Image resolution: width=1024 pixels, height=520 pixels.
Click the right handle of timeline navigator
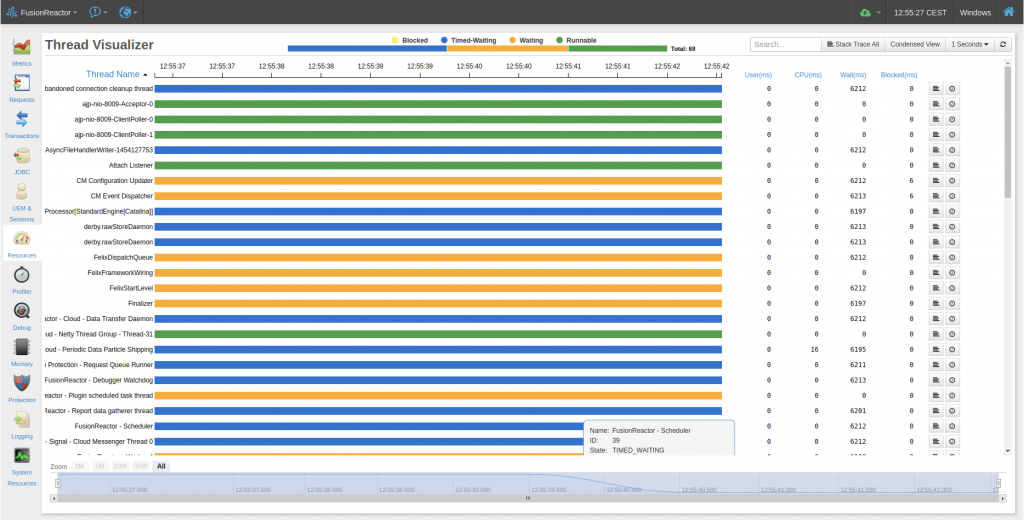point(998,483)
